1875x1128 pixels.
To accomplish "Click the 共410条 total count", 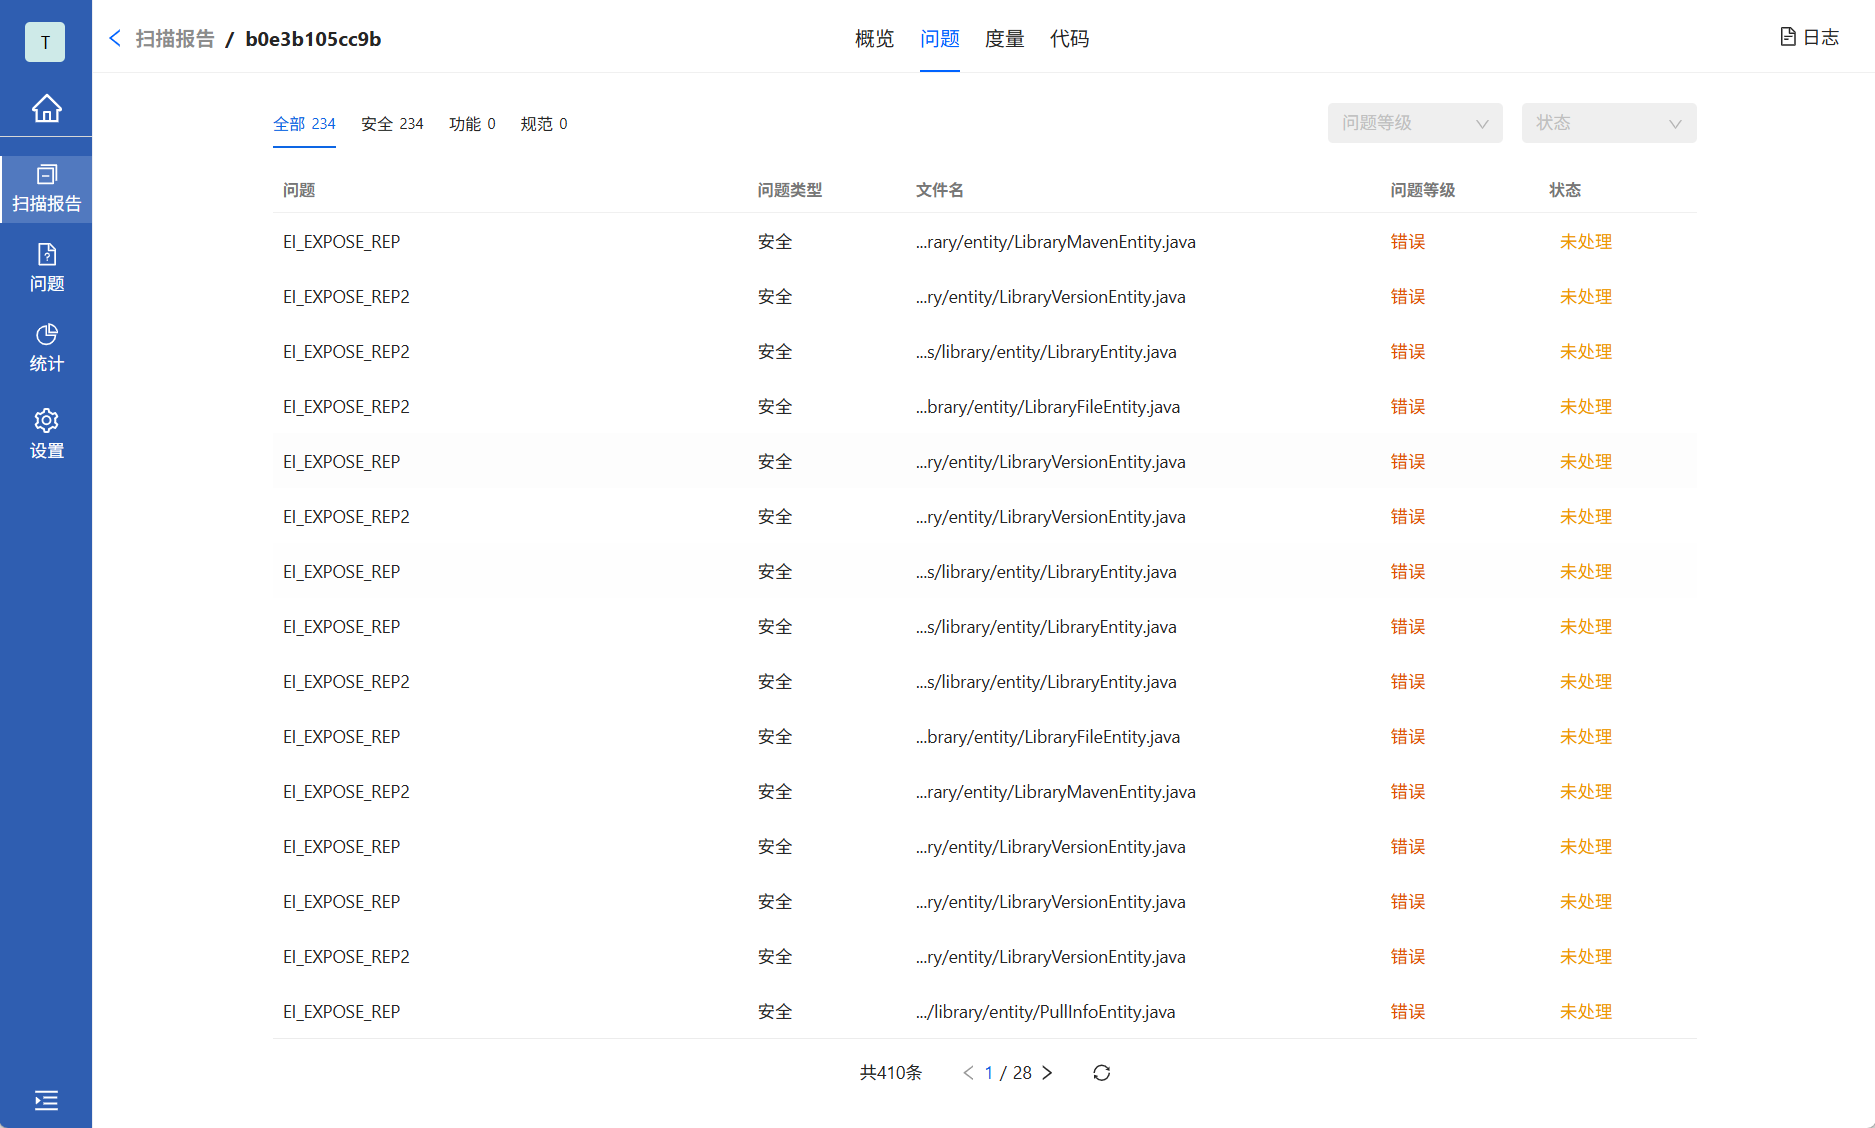I will click(891, 1073).
